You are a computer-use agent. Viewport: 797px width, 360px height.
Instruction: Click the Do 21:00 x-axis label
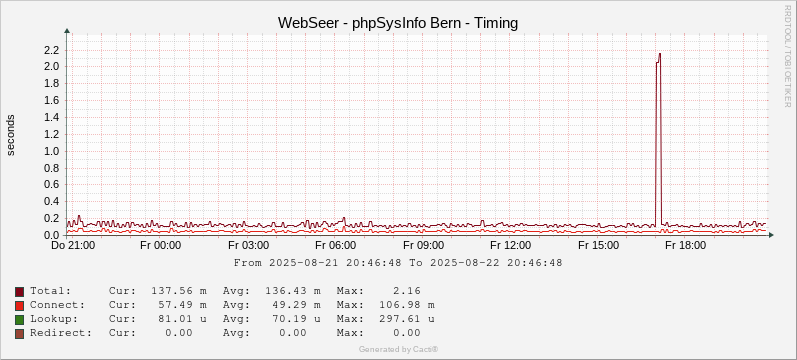tap(73, 246)
